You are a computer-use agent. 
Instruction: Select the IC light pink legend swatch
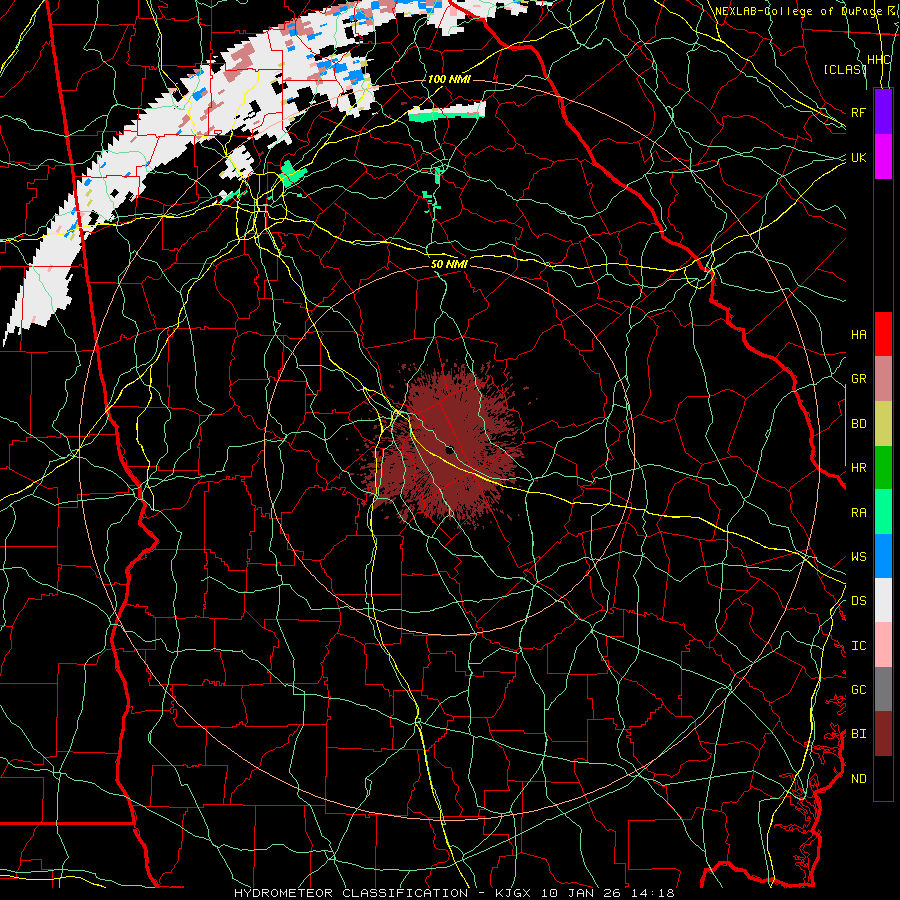883,645
